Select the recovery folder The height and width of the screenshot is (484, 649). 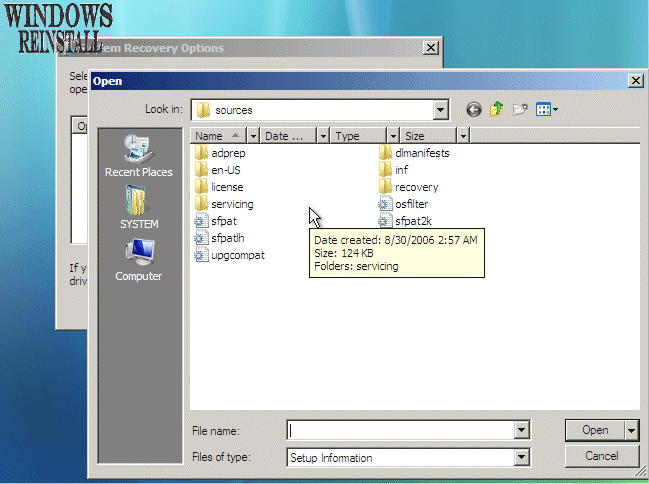point(415,187)
